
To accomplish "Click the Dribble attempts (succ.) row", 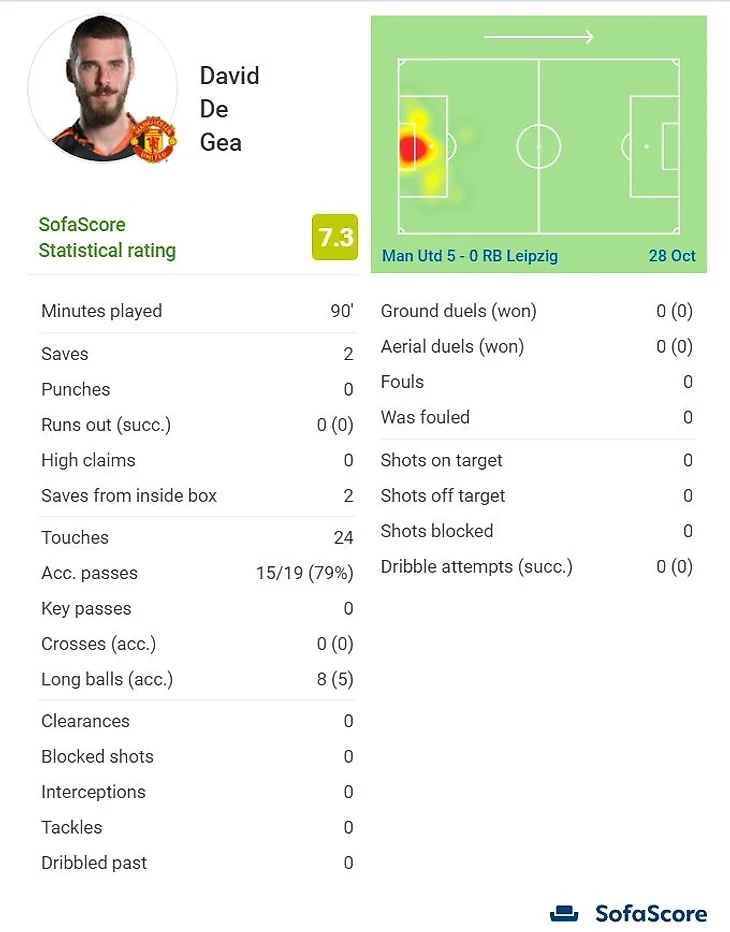I will (536, 567).
